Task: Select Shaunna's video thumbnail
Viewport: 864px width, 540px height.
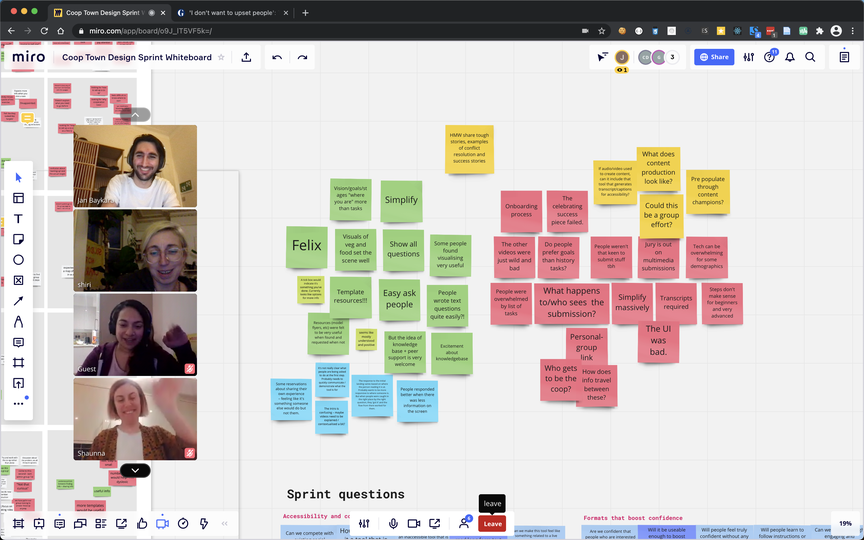Action: pos(135,419)
